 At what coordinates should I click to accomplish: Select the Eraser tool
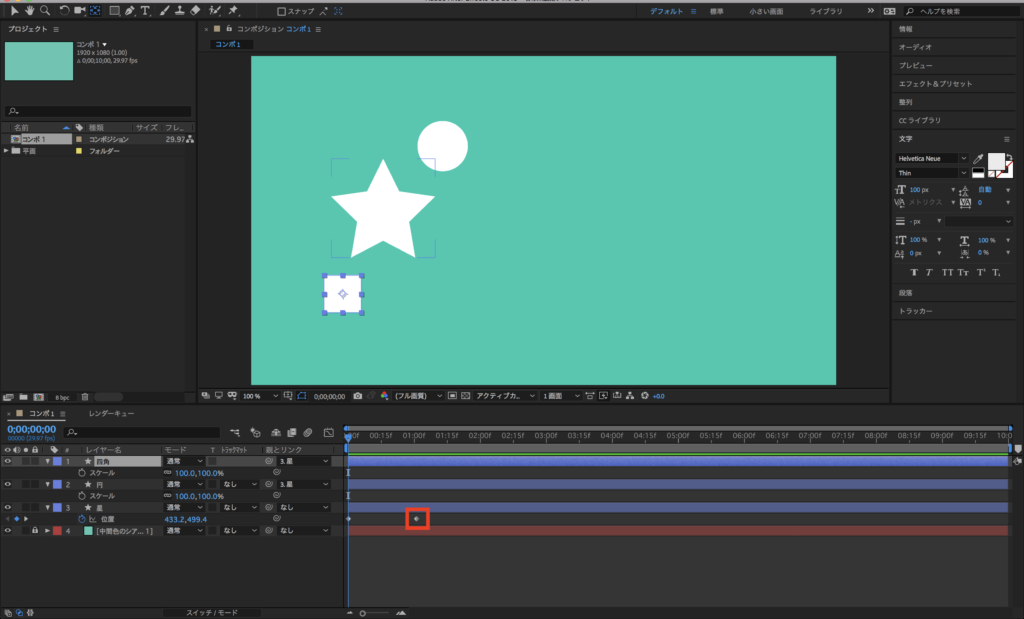click(x=195, y=11)
